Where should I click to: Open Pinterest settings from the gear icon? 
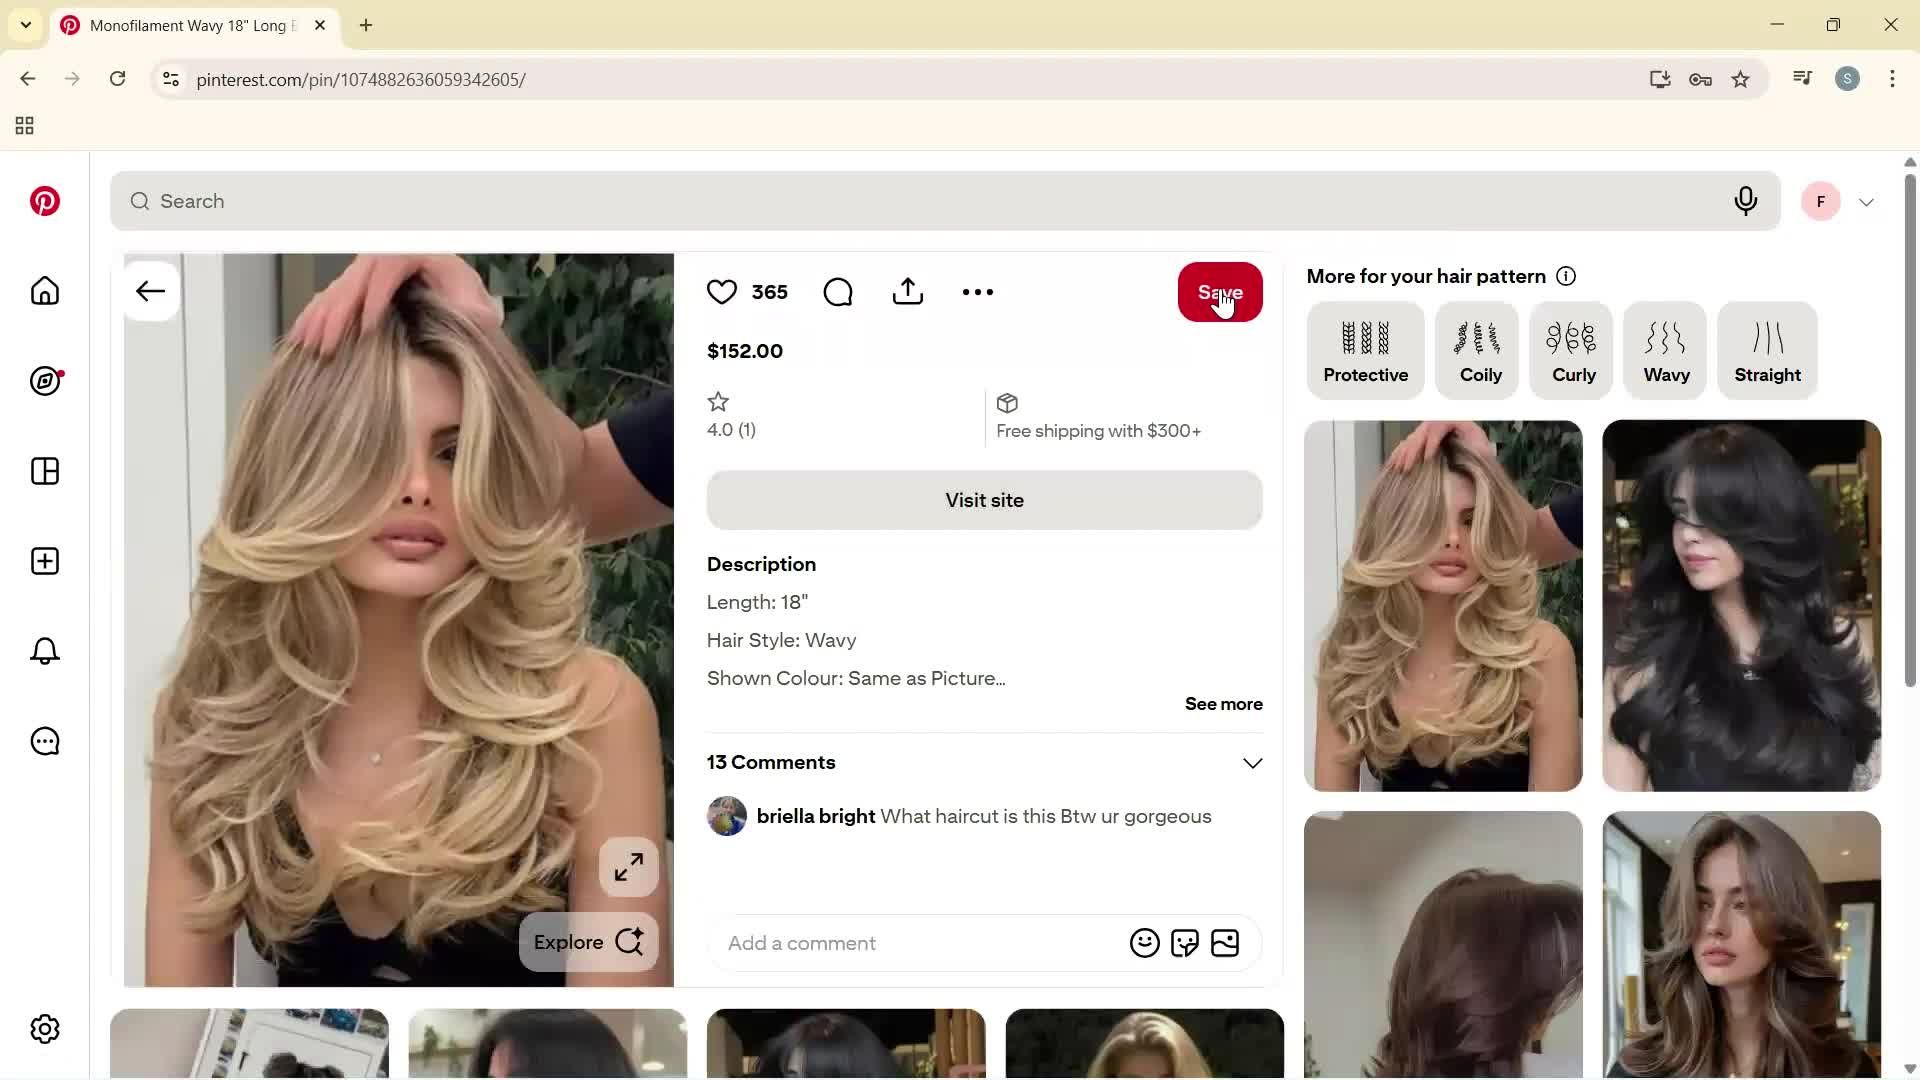coord(44,1028)
